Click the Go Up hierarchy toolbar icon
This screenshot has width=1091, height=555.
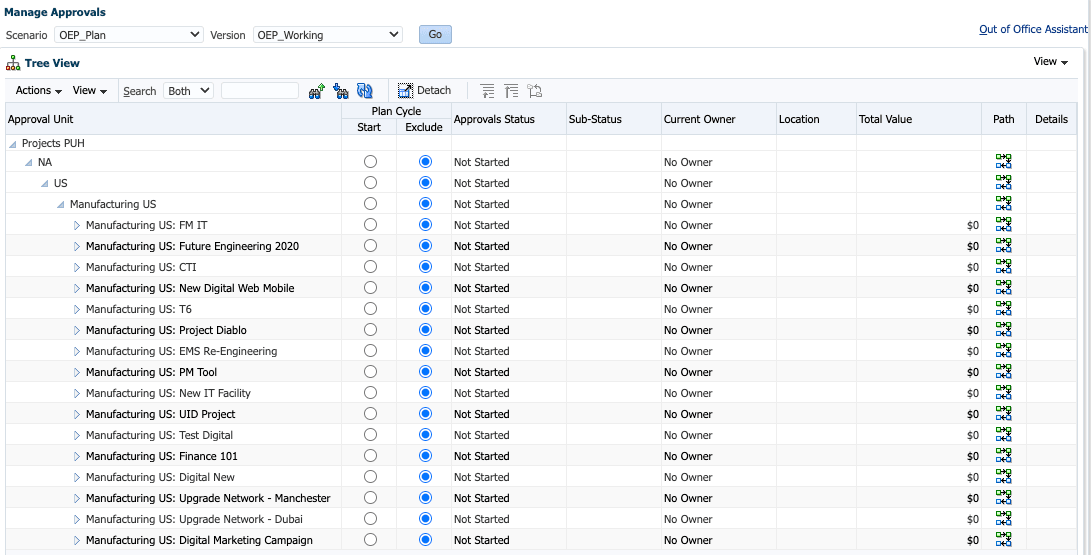[488, 90]
